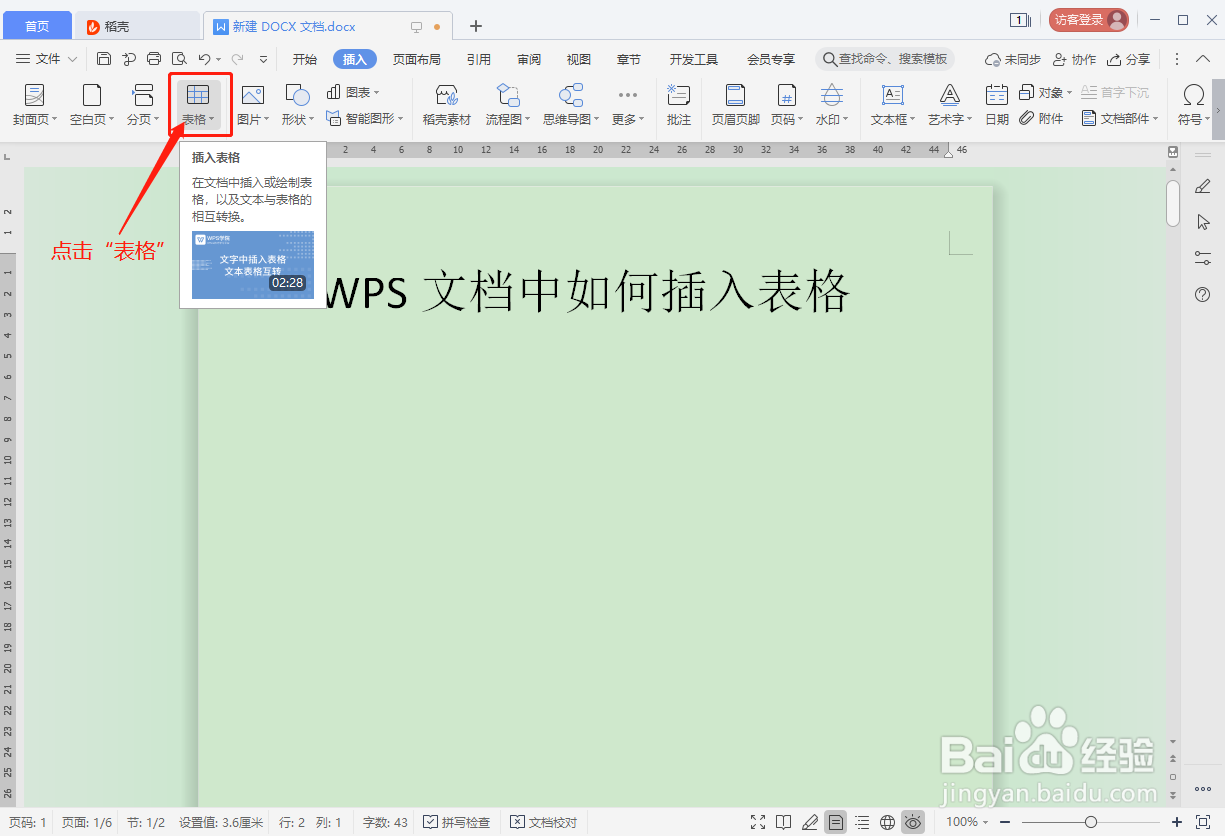
Task: Click the 封面页 cover page icon
Action: click(34, 96)
